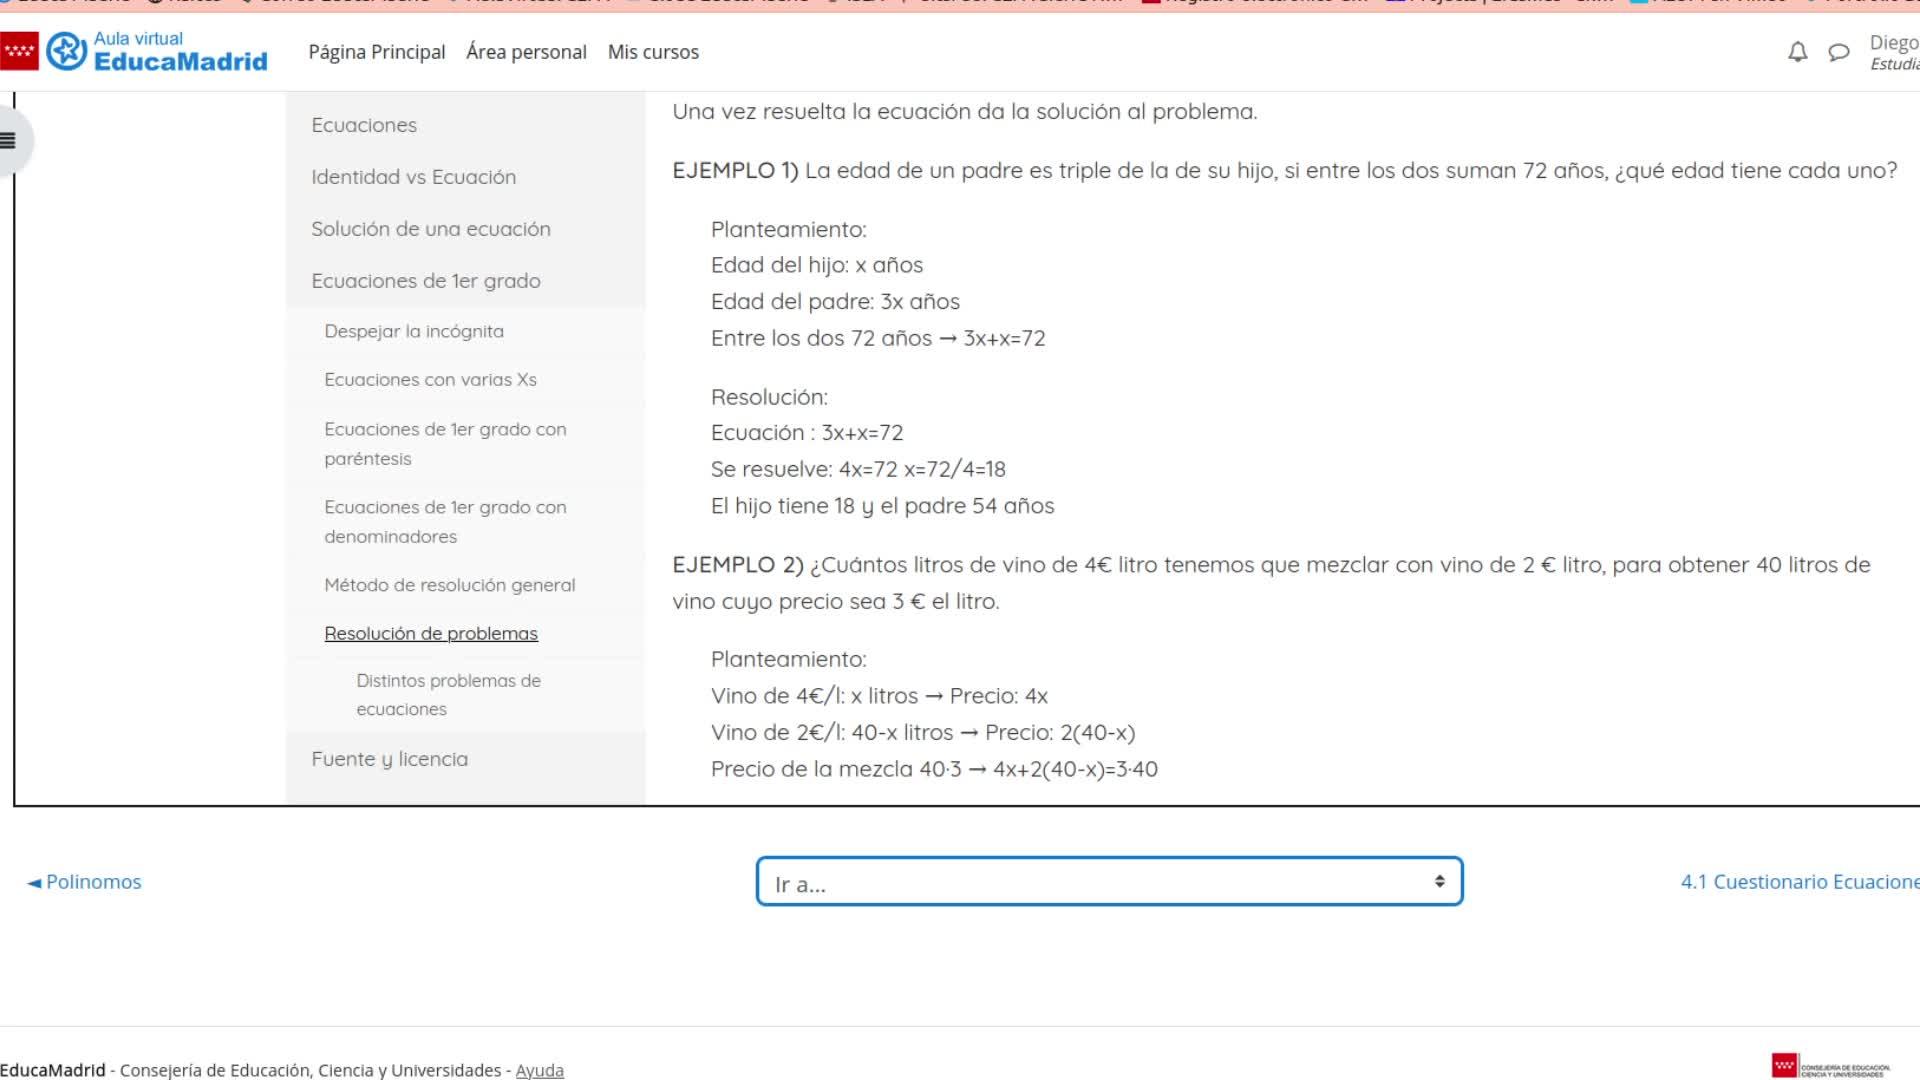Open the notifications bell icon

pyautogui.click(x=1797, y=52)
